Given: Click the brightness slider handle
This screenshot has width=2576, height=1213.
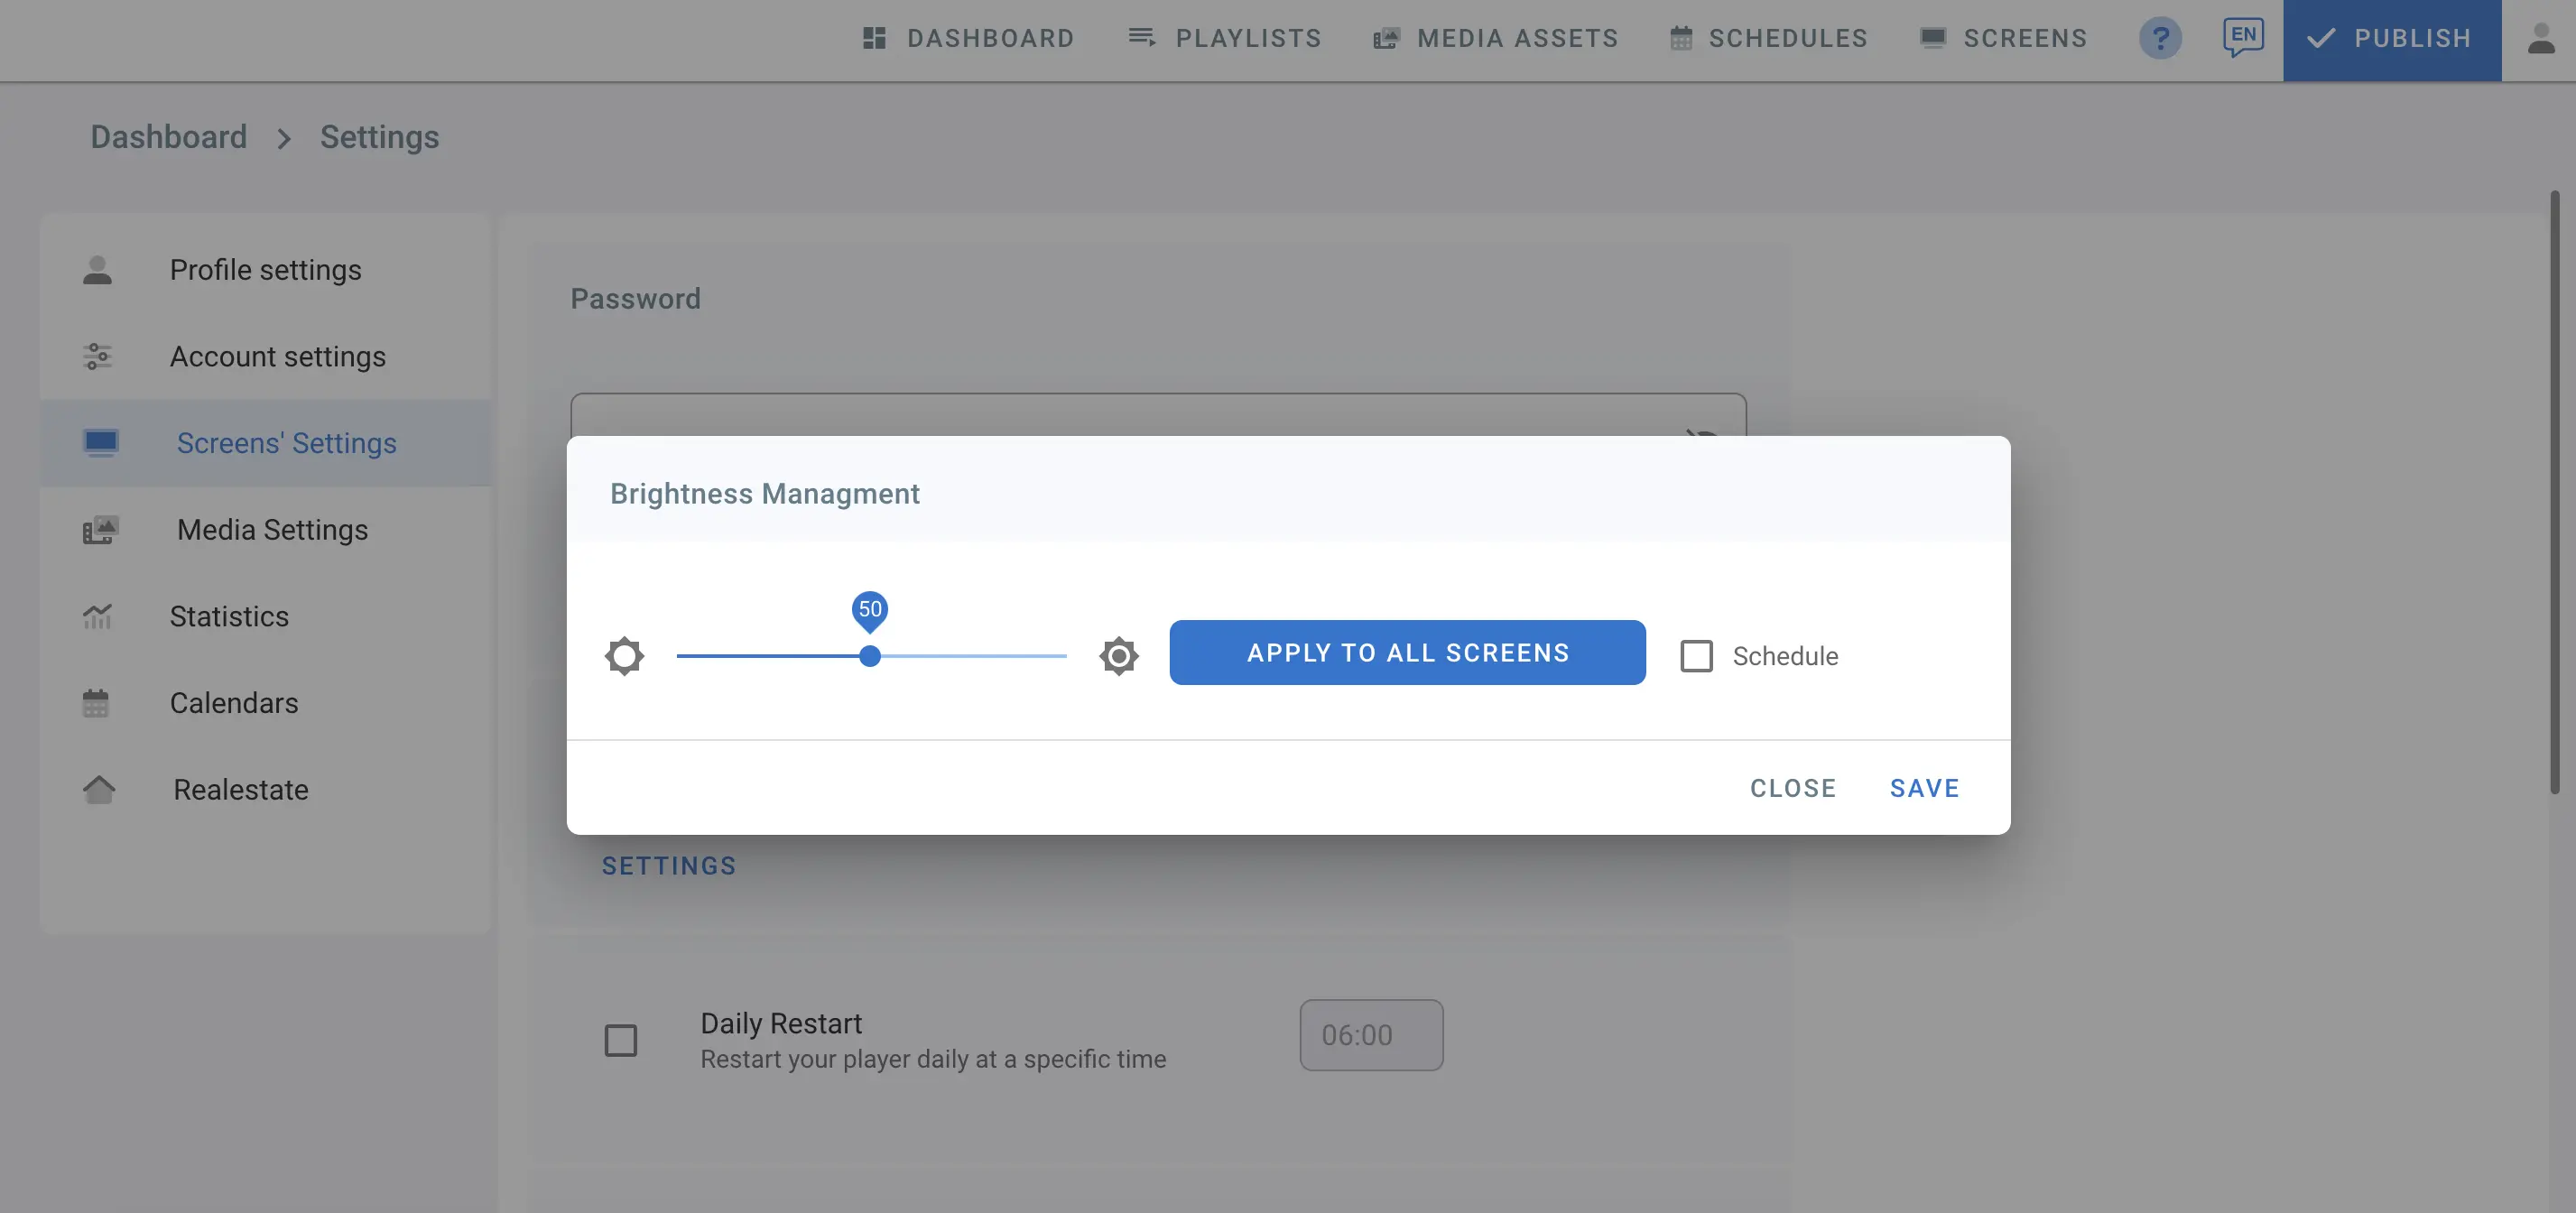Looking at the screenshot, I should [x=870, y=656].
